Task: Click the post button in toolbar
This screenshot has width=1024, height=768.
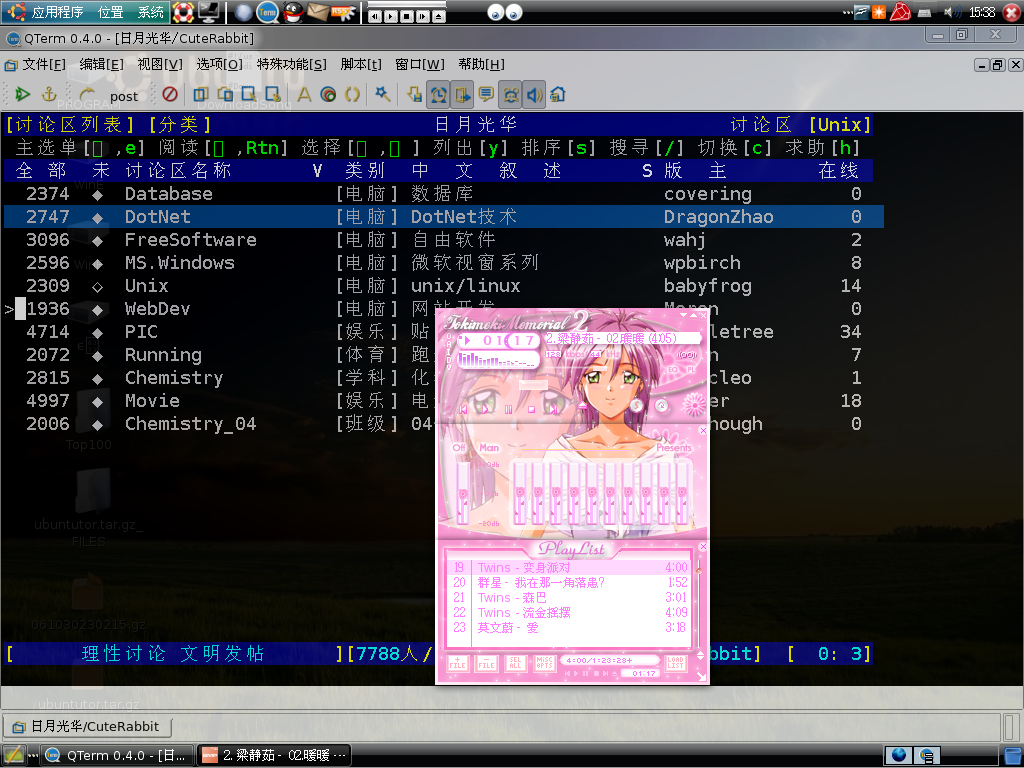Action: [124, 97]
